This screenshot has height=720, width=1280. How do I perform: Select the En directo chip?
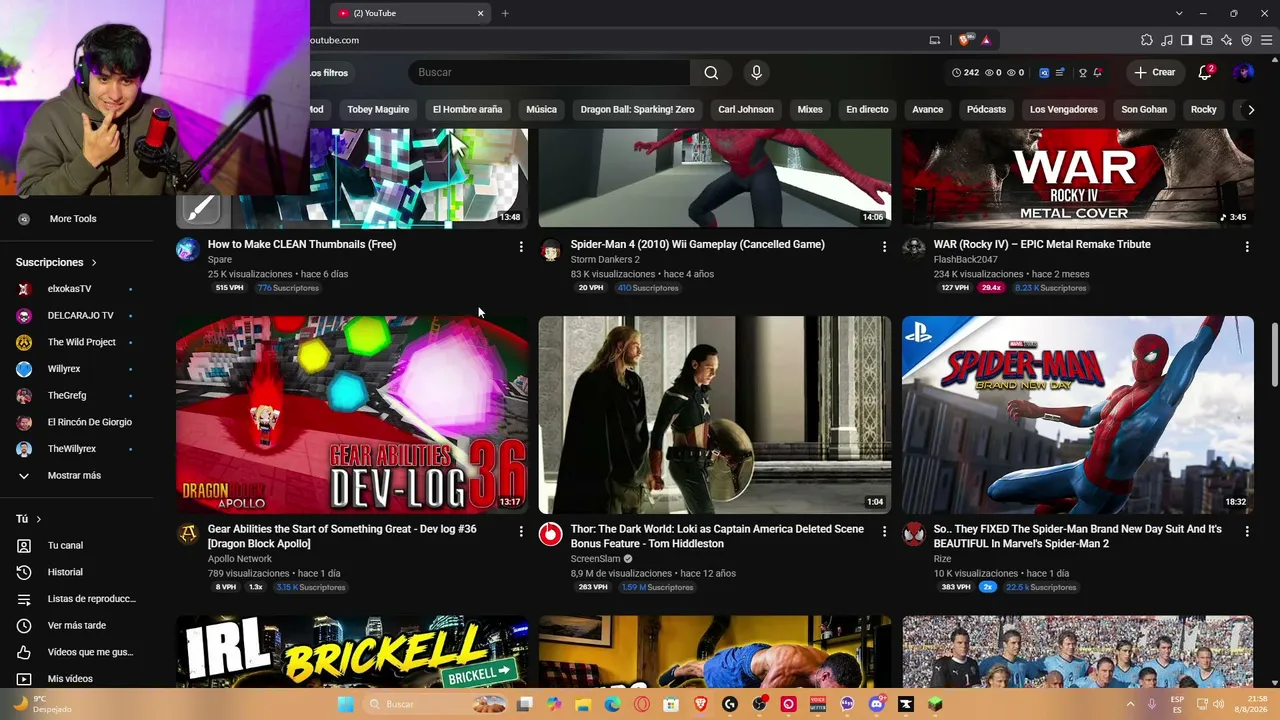pos(867,109)
